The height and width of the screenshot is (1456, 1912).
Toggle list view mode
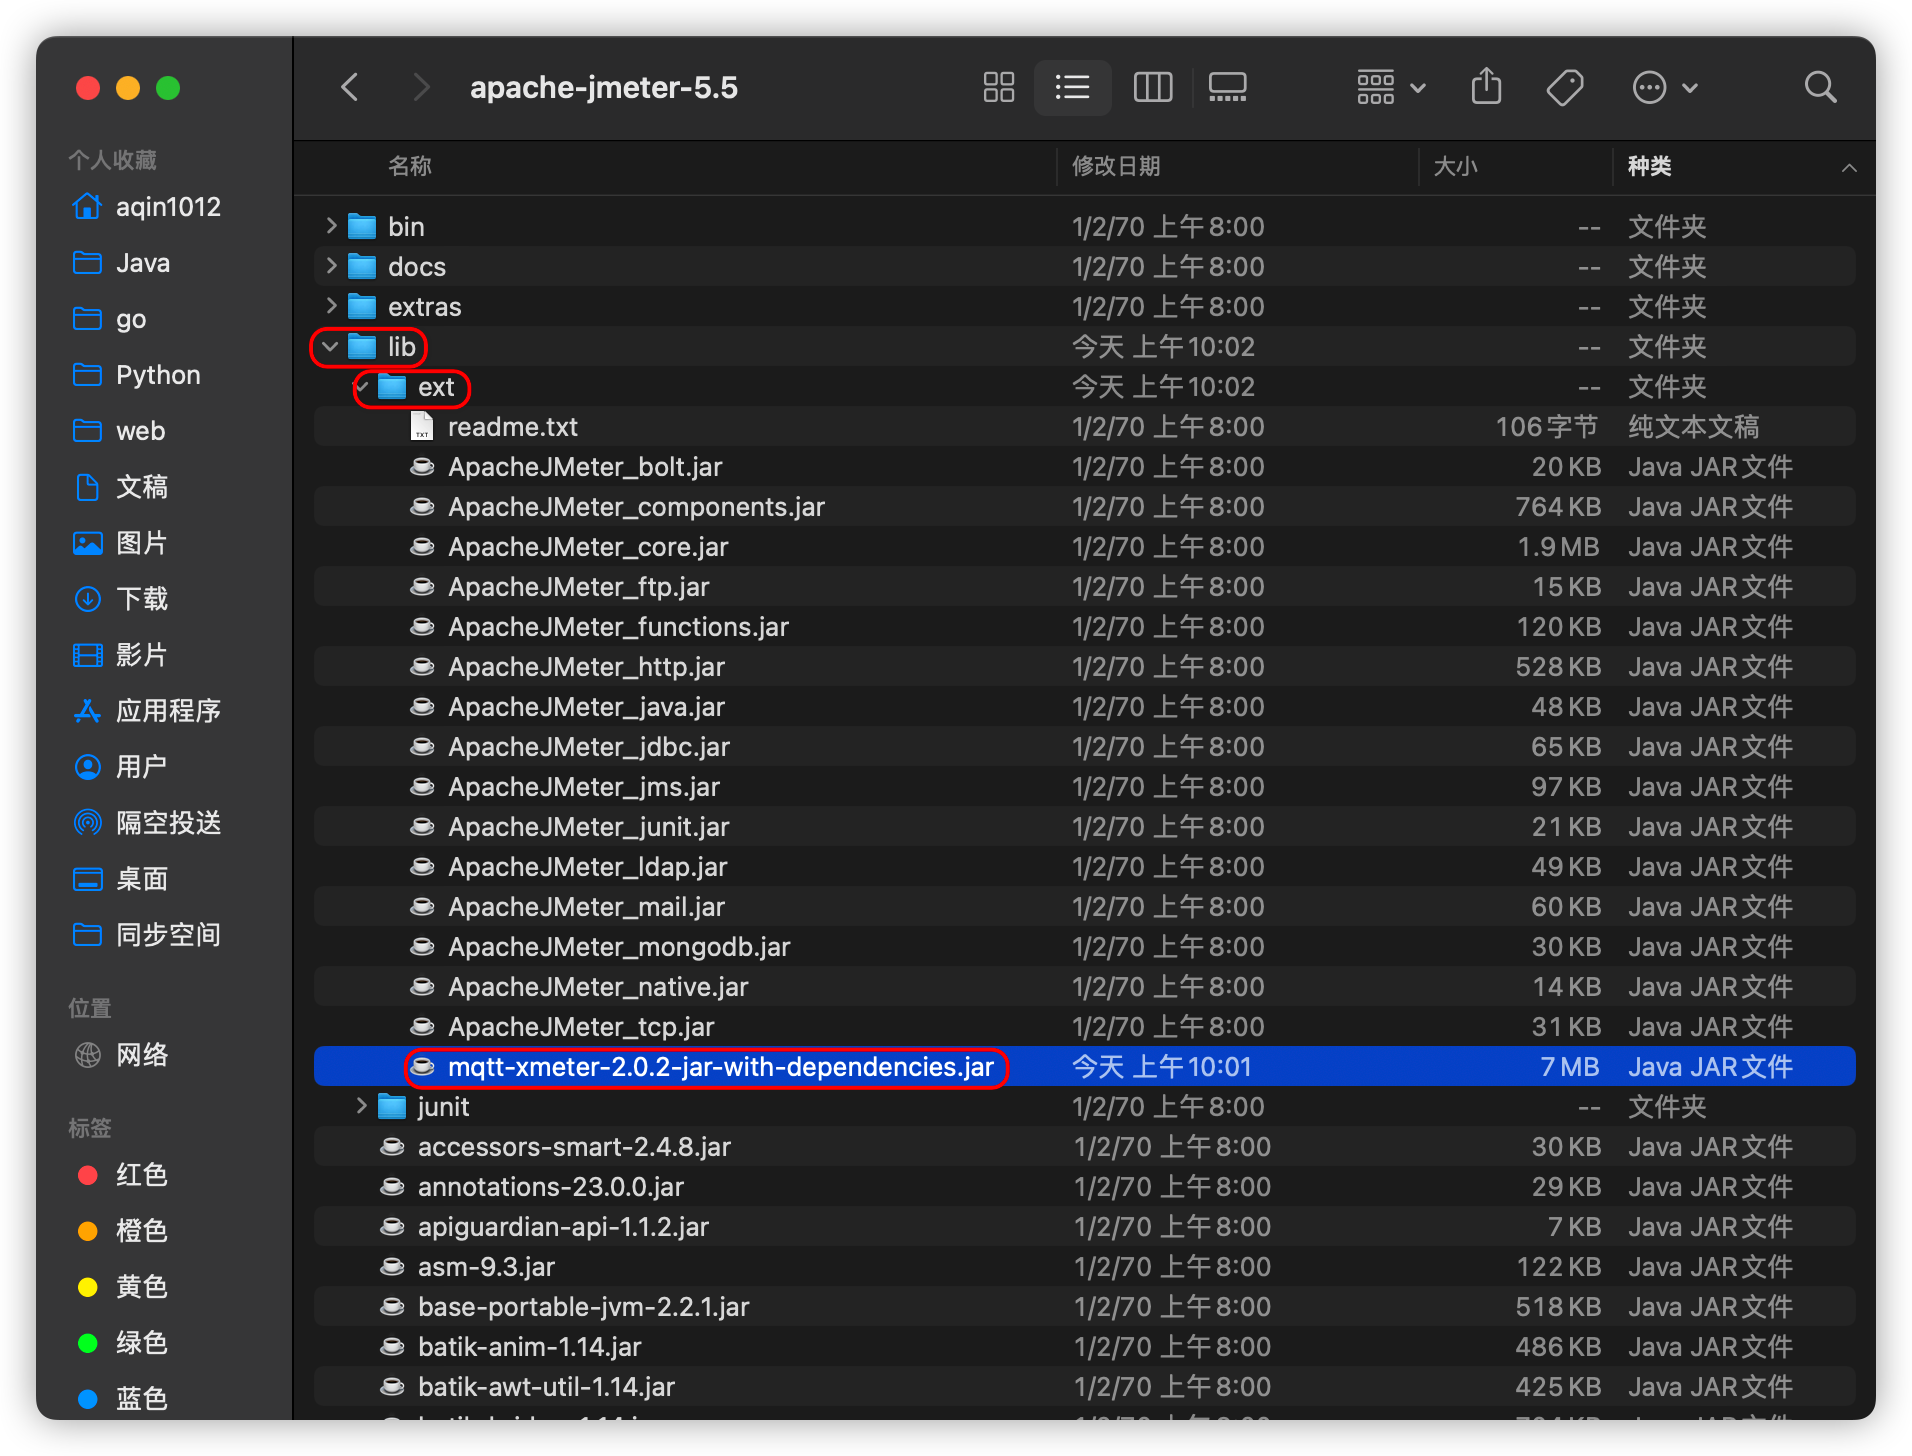1073,87
